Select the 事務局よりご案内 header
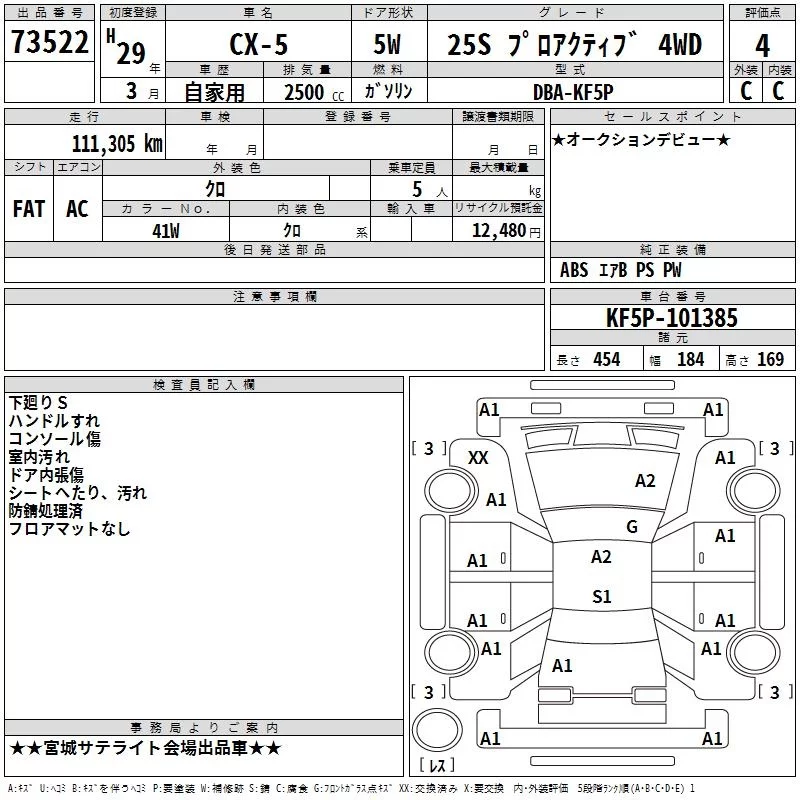The height and width of the screenshot is (800, 800). click(204, 728)
